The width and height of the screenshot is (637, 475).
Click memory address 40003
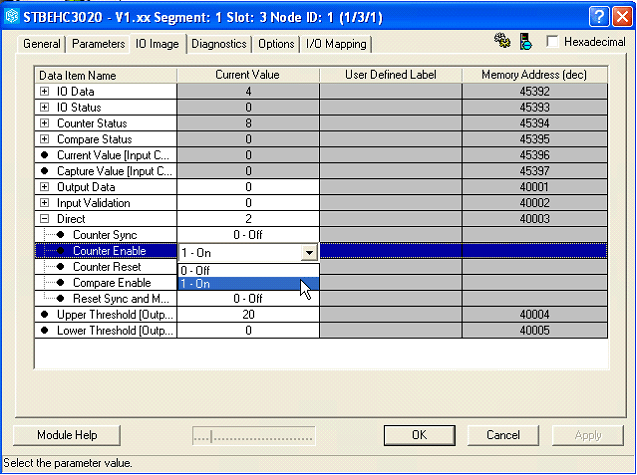click(x=535, y=219)
